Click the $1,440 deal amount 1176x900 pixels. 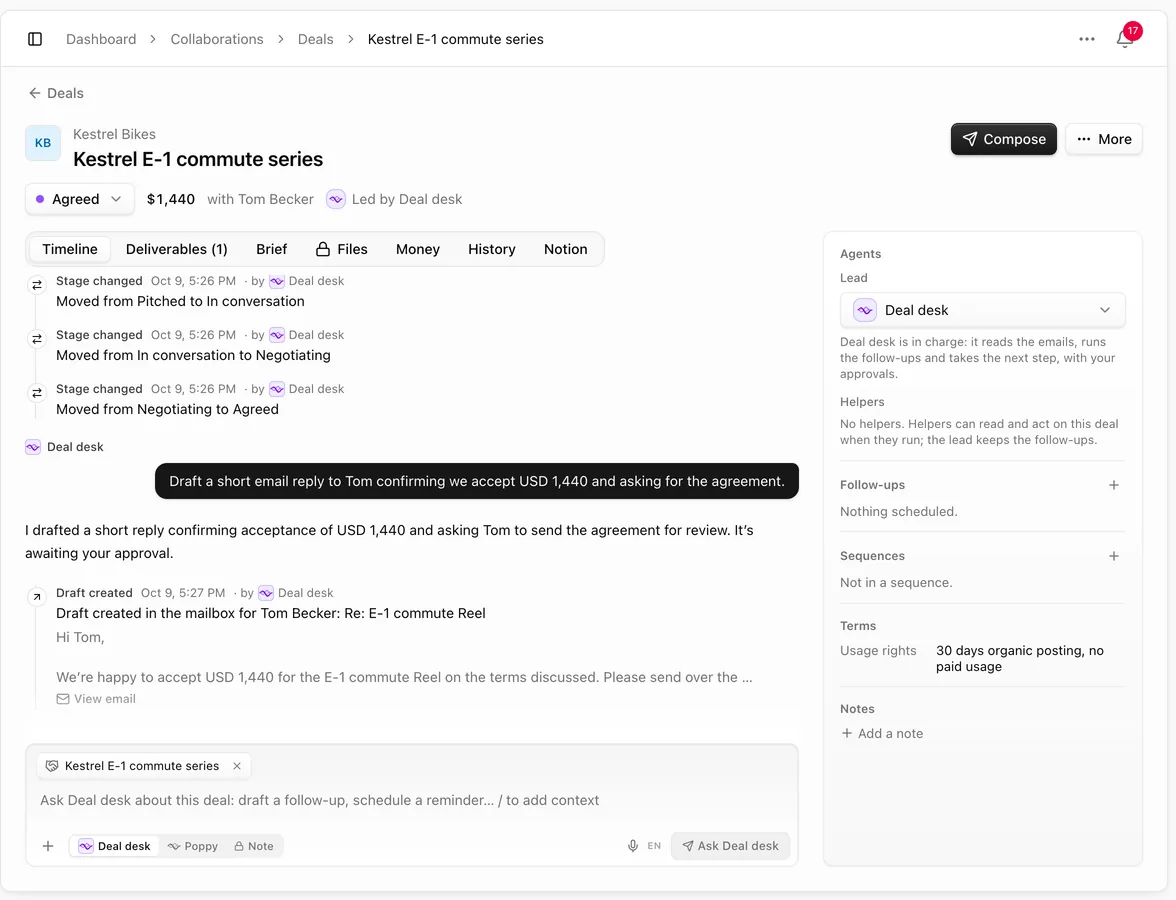point(171,199)
